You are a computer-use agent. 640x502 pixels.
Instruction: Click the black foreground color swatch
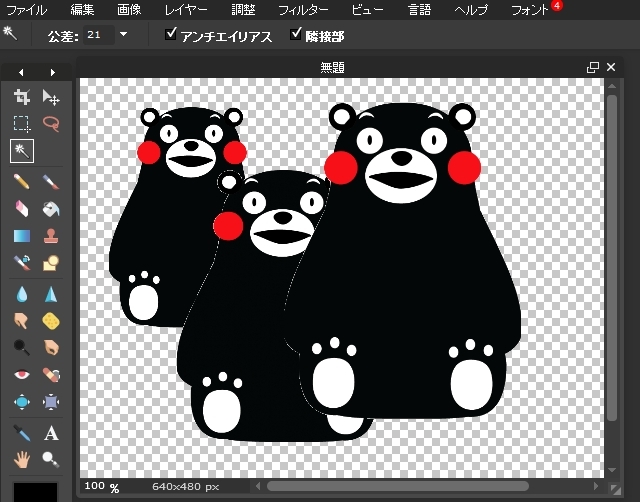click(36, 492)
